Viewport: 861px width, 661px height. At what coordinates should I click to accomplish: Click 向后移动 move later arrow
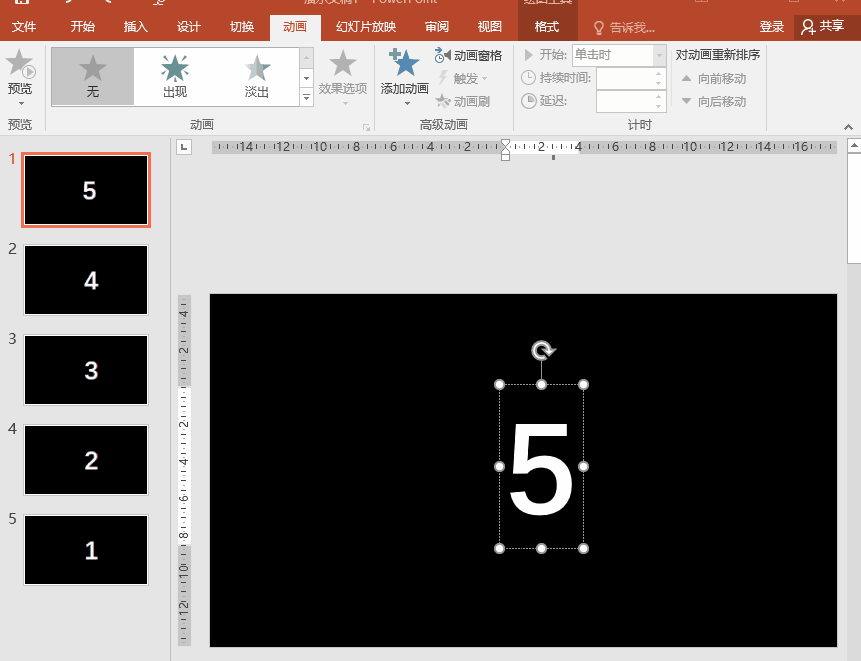(x=686, y=101)
